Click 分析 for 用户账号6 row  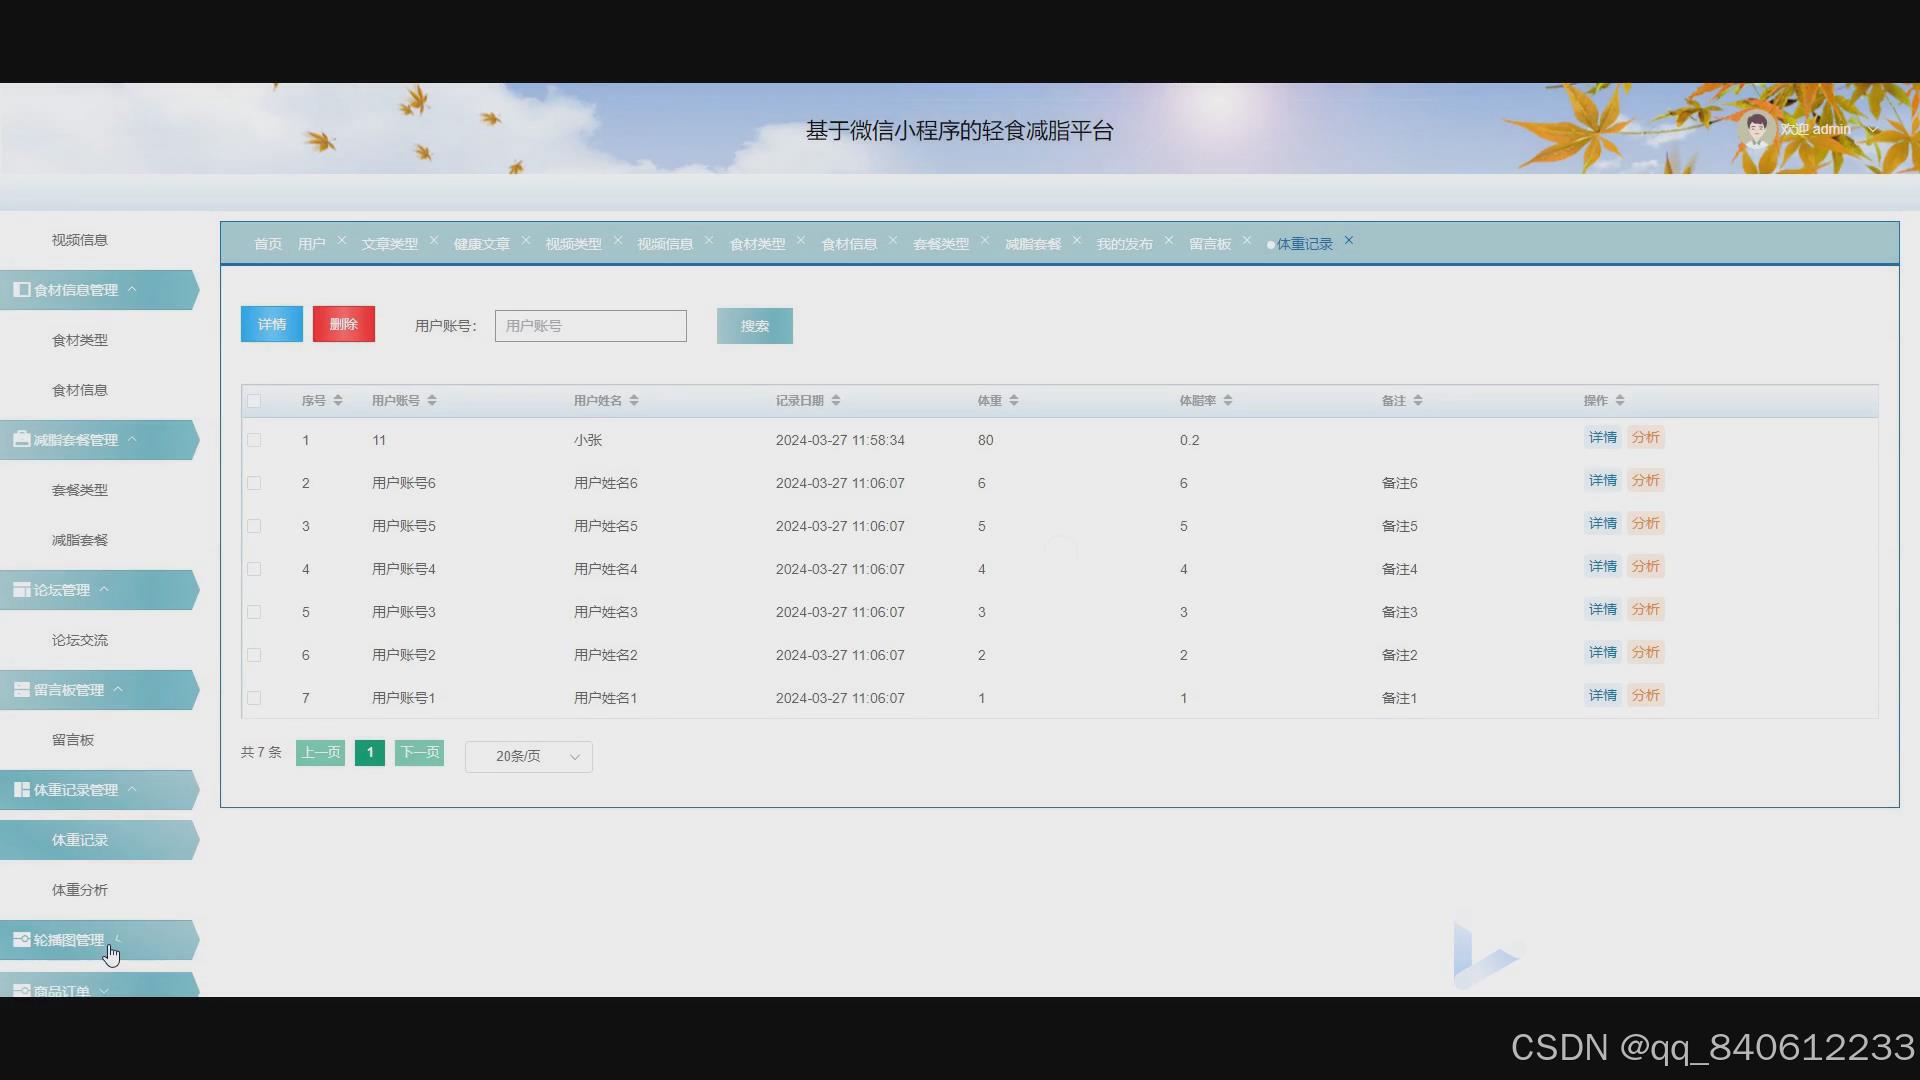coord(1645,481)
